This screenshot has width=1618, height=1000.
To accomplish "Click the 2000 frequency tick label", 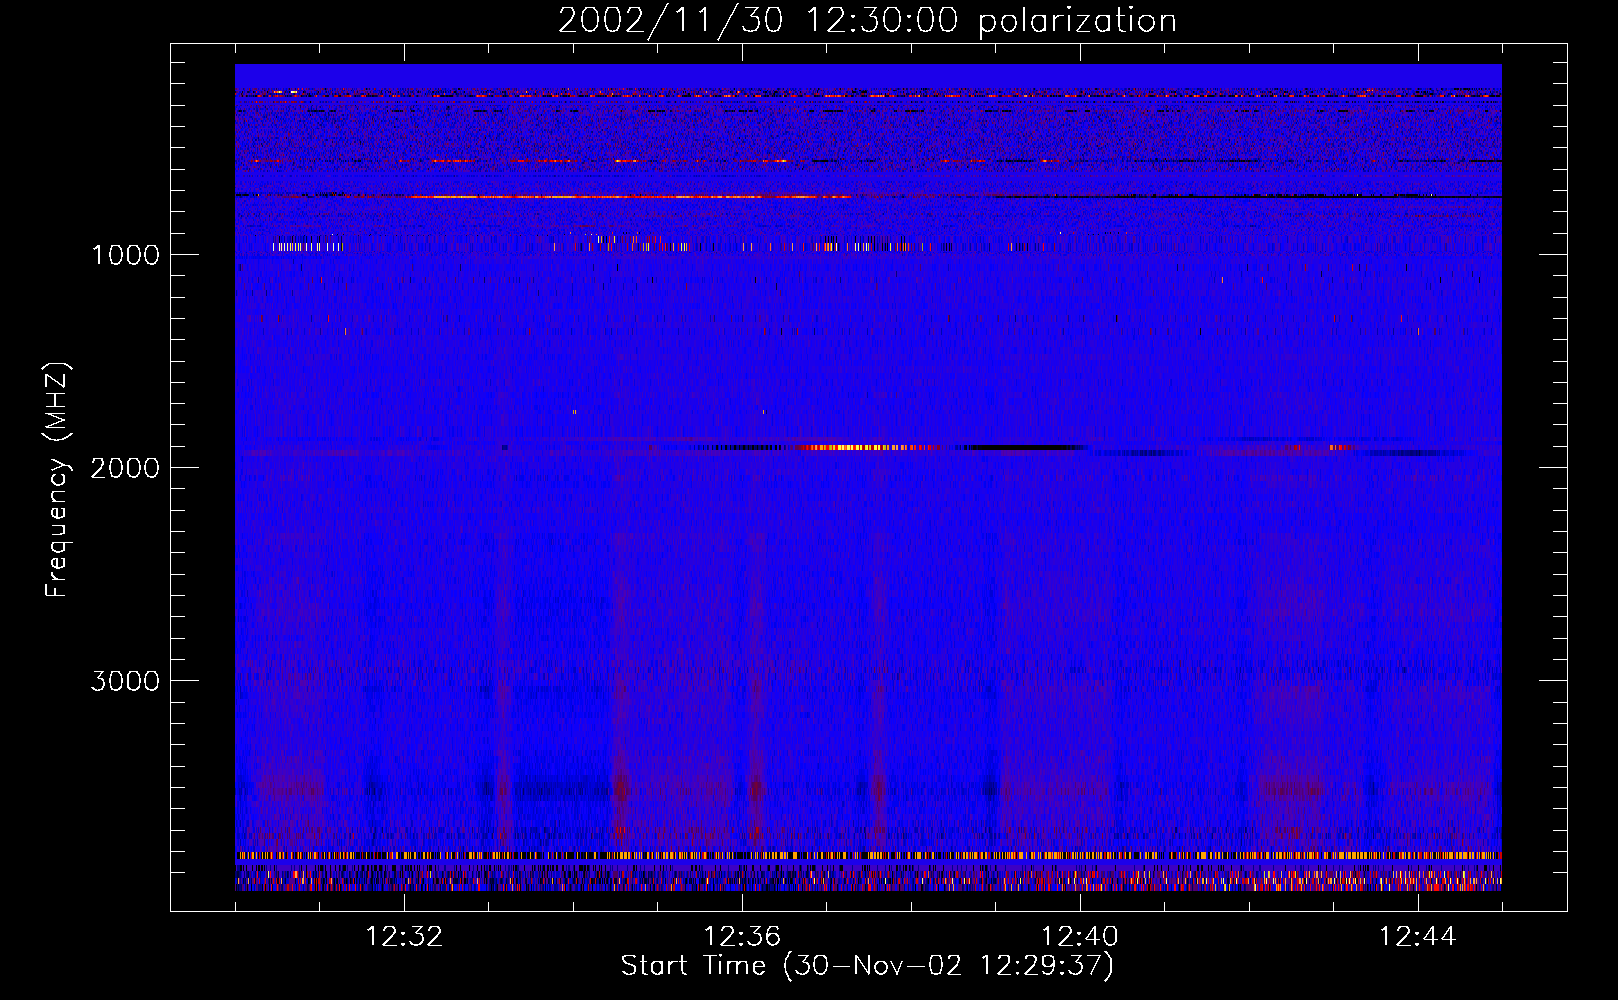I will pyautogui.click(x=125, y=468).
